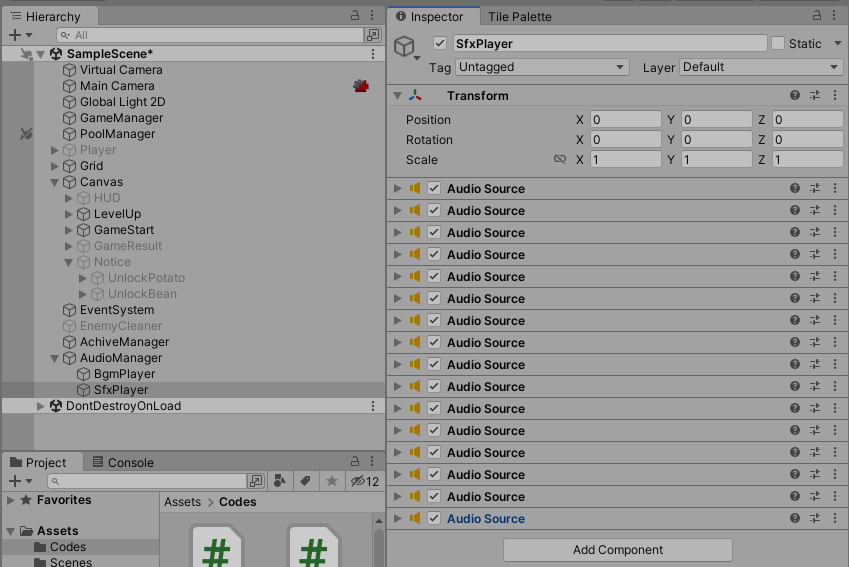This screenshot has height=567, width=849.
Task: Open the Inspector's three-dot options menu
Action: coord(834,15)
